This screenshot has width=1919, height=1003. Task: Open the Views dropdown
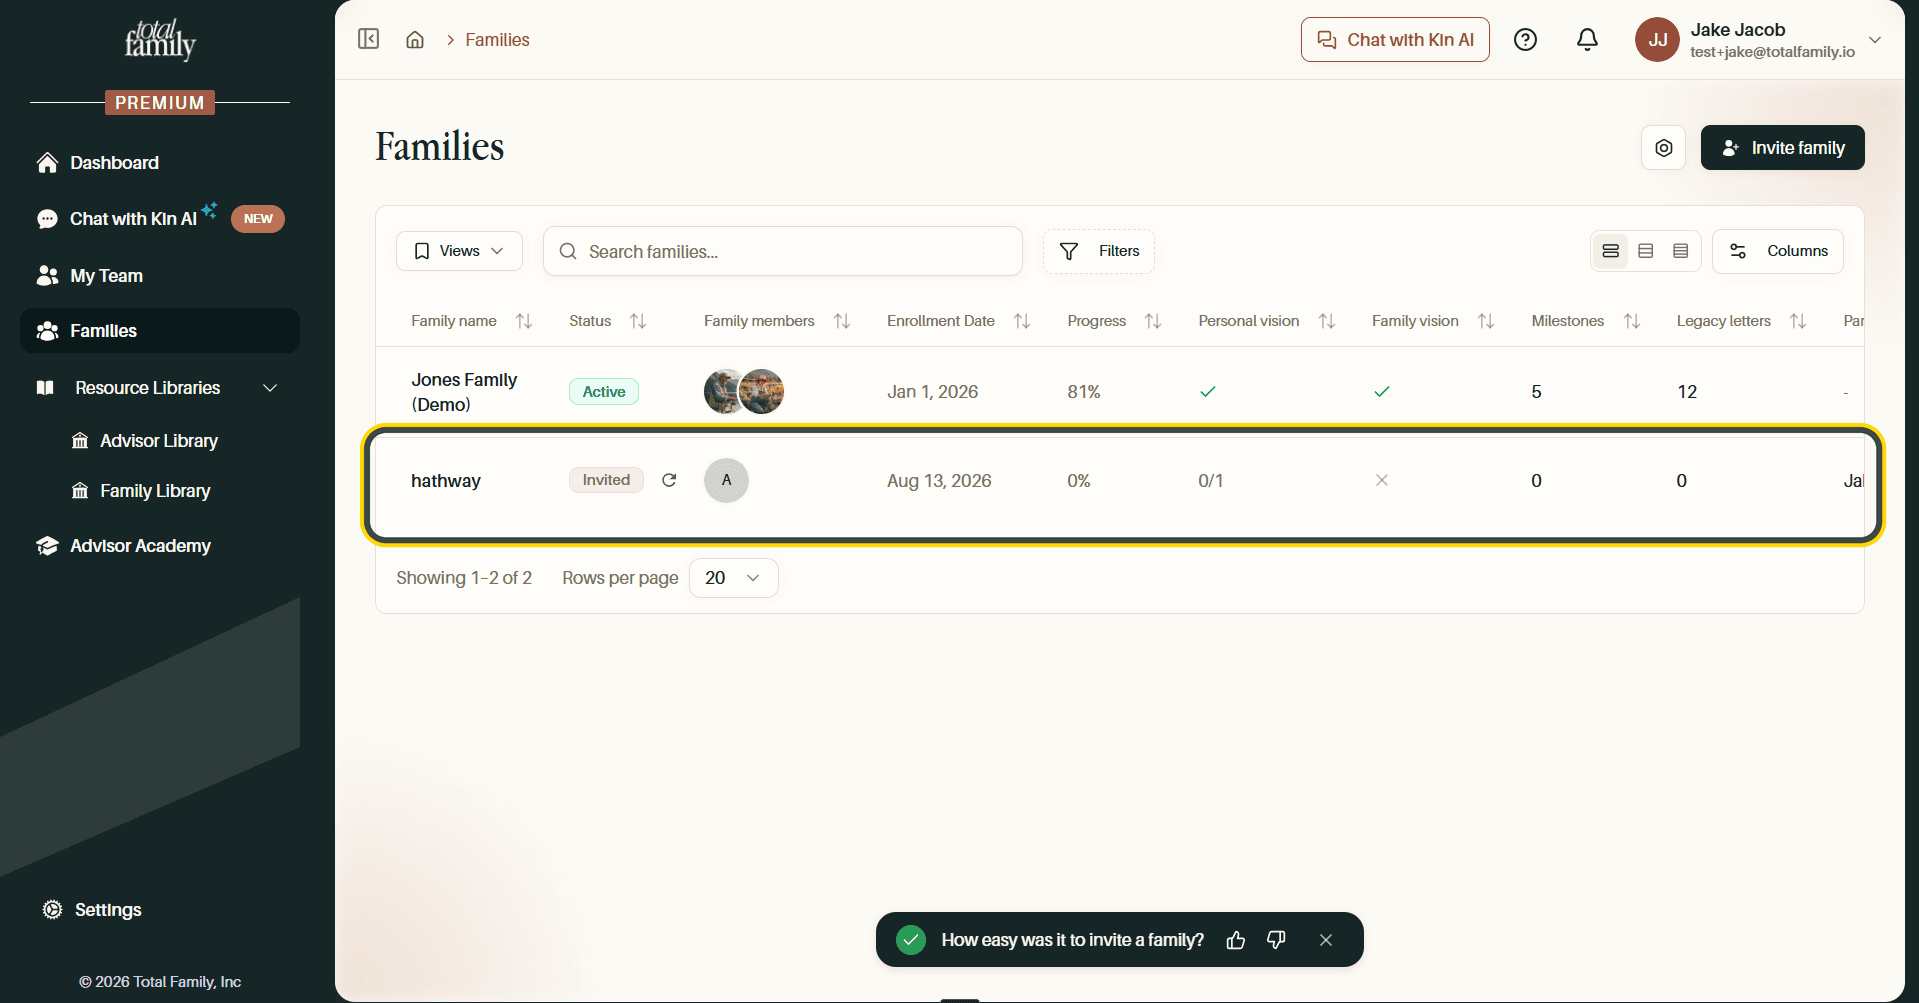pyautogui.click(x=459, y=251)
